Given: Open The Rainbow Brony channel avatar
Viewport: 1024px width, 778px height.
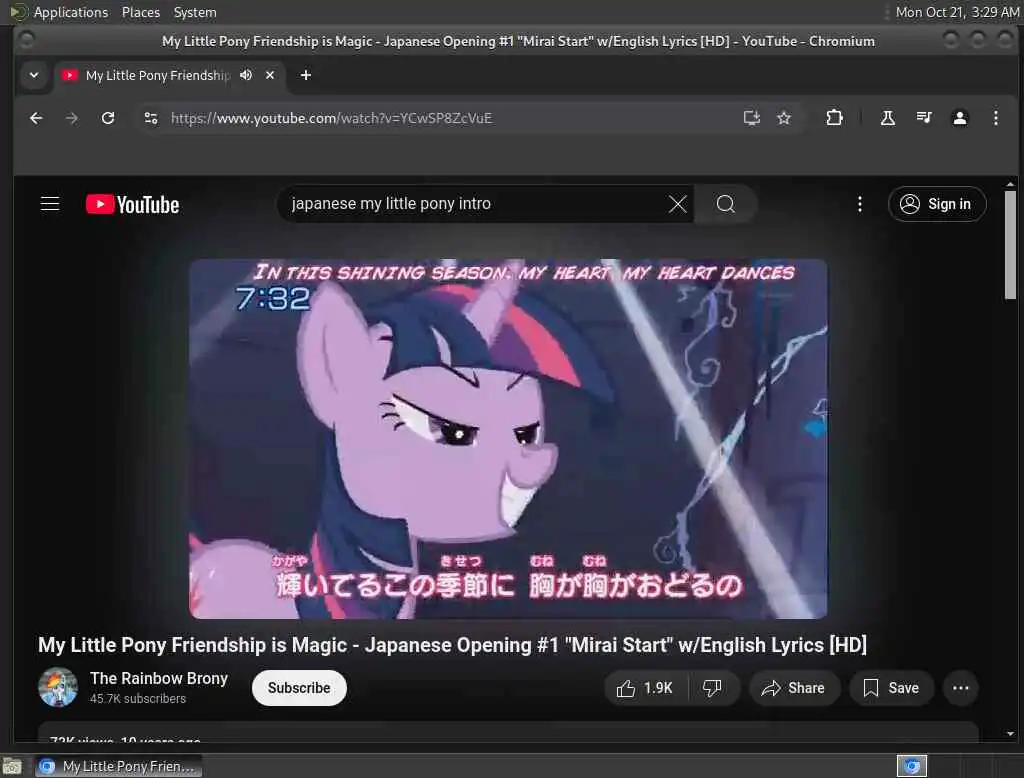Looking at the screenshot, I should 58,687.
